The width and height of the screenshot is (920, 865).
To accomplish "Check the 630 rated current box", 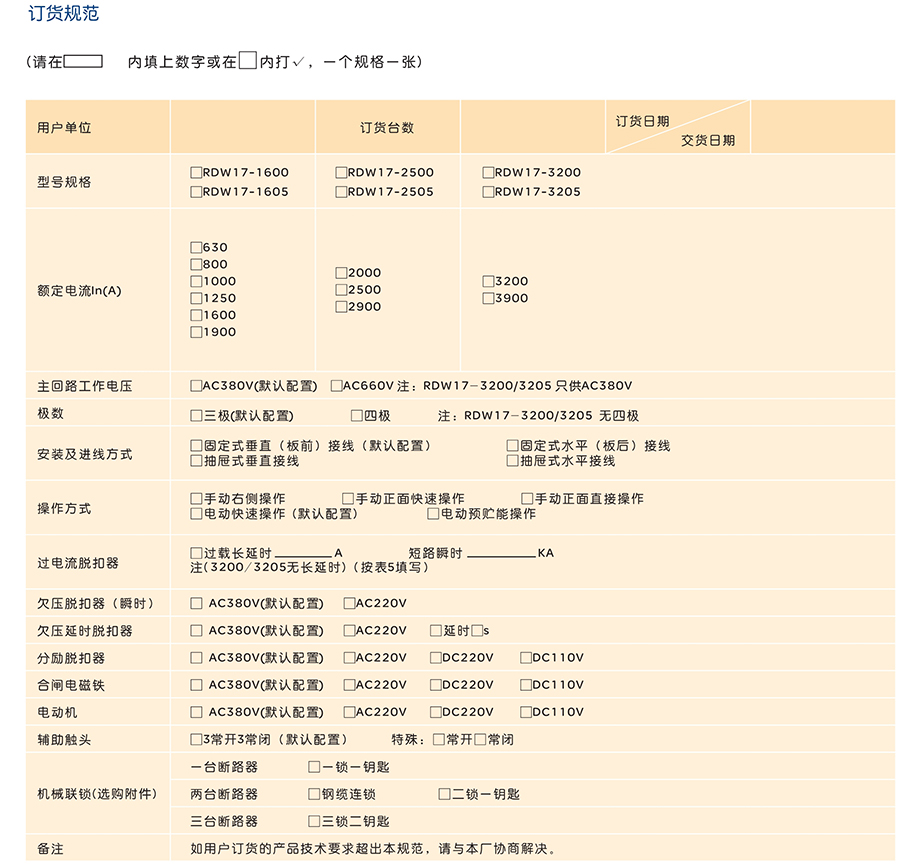I will click(x=196, y=247).
